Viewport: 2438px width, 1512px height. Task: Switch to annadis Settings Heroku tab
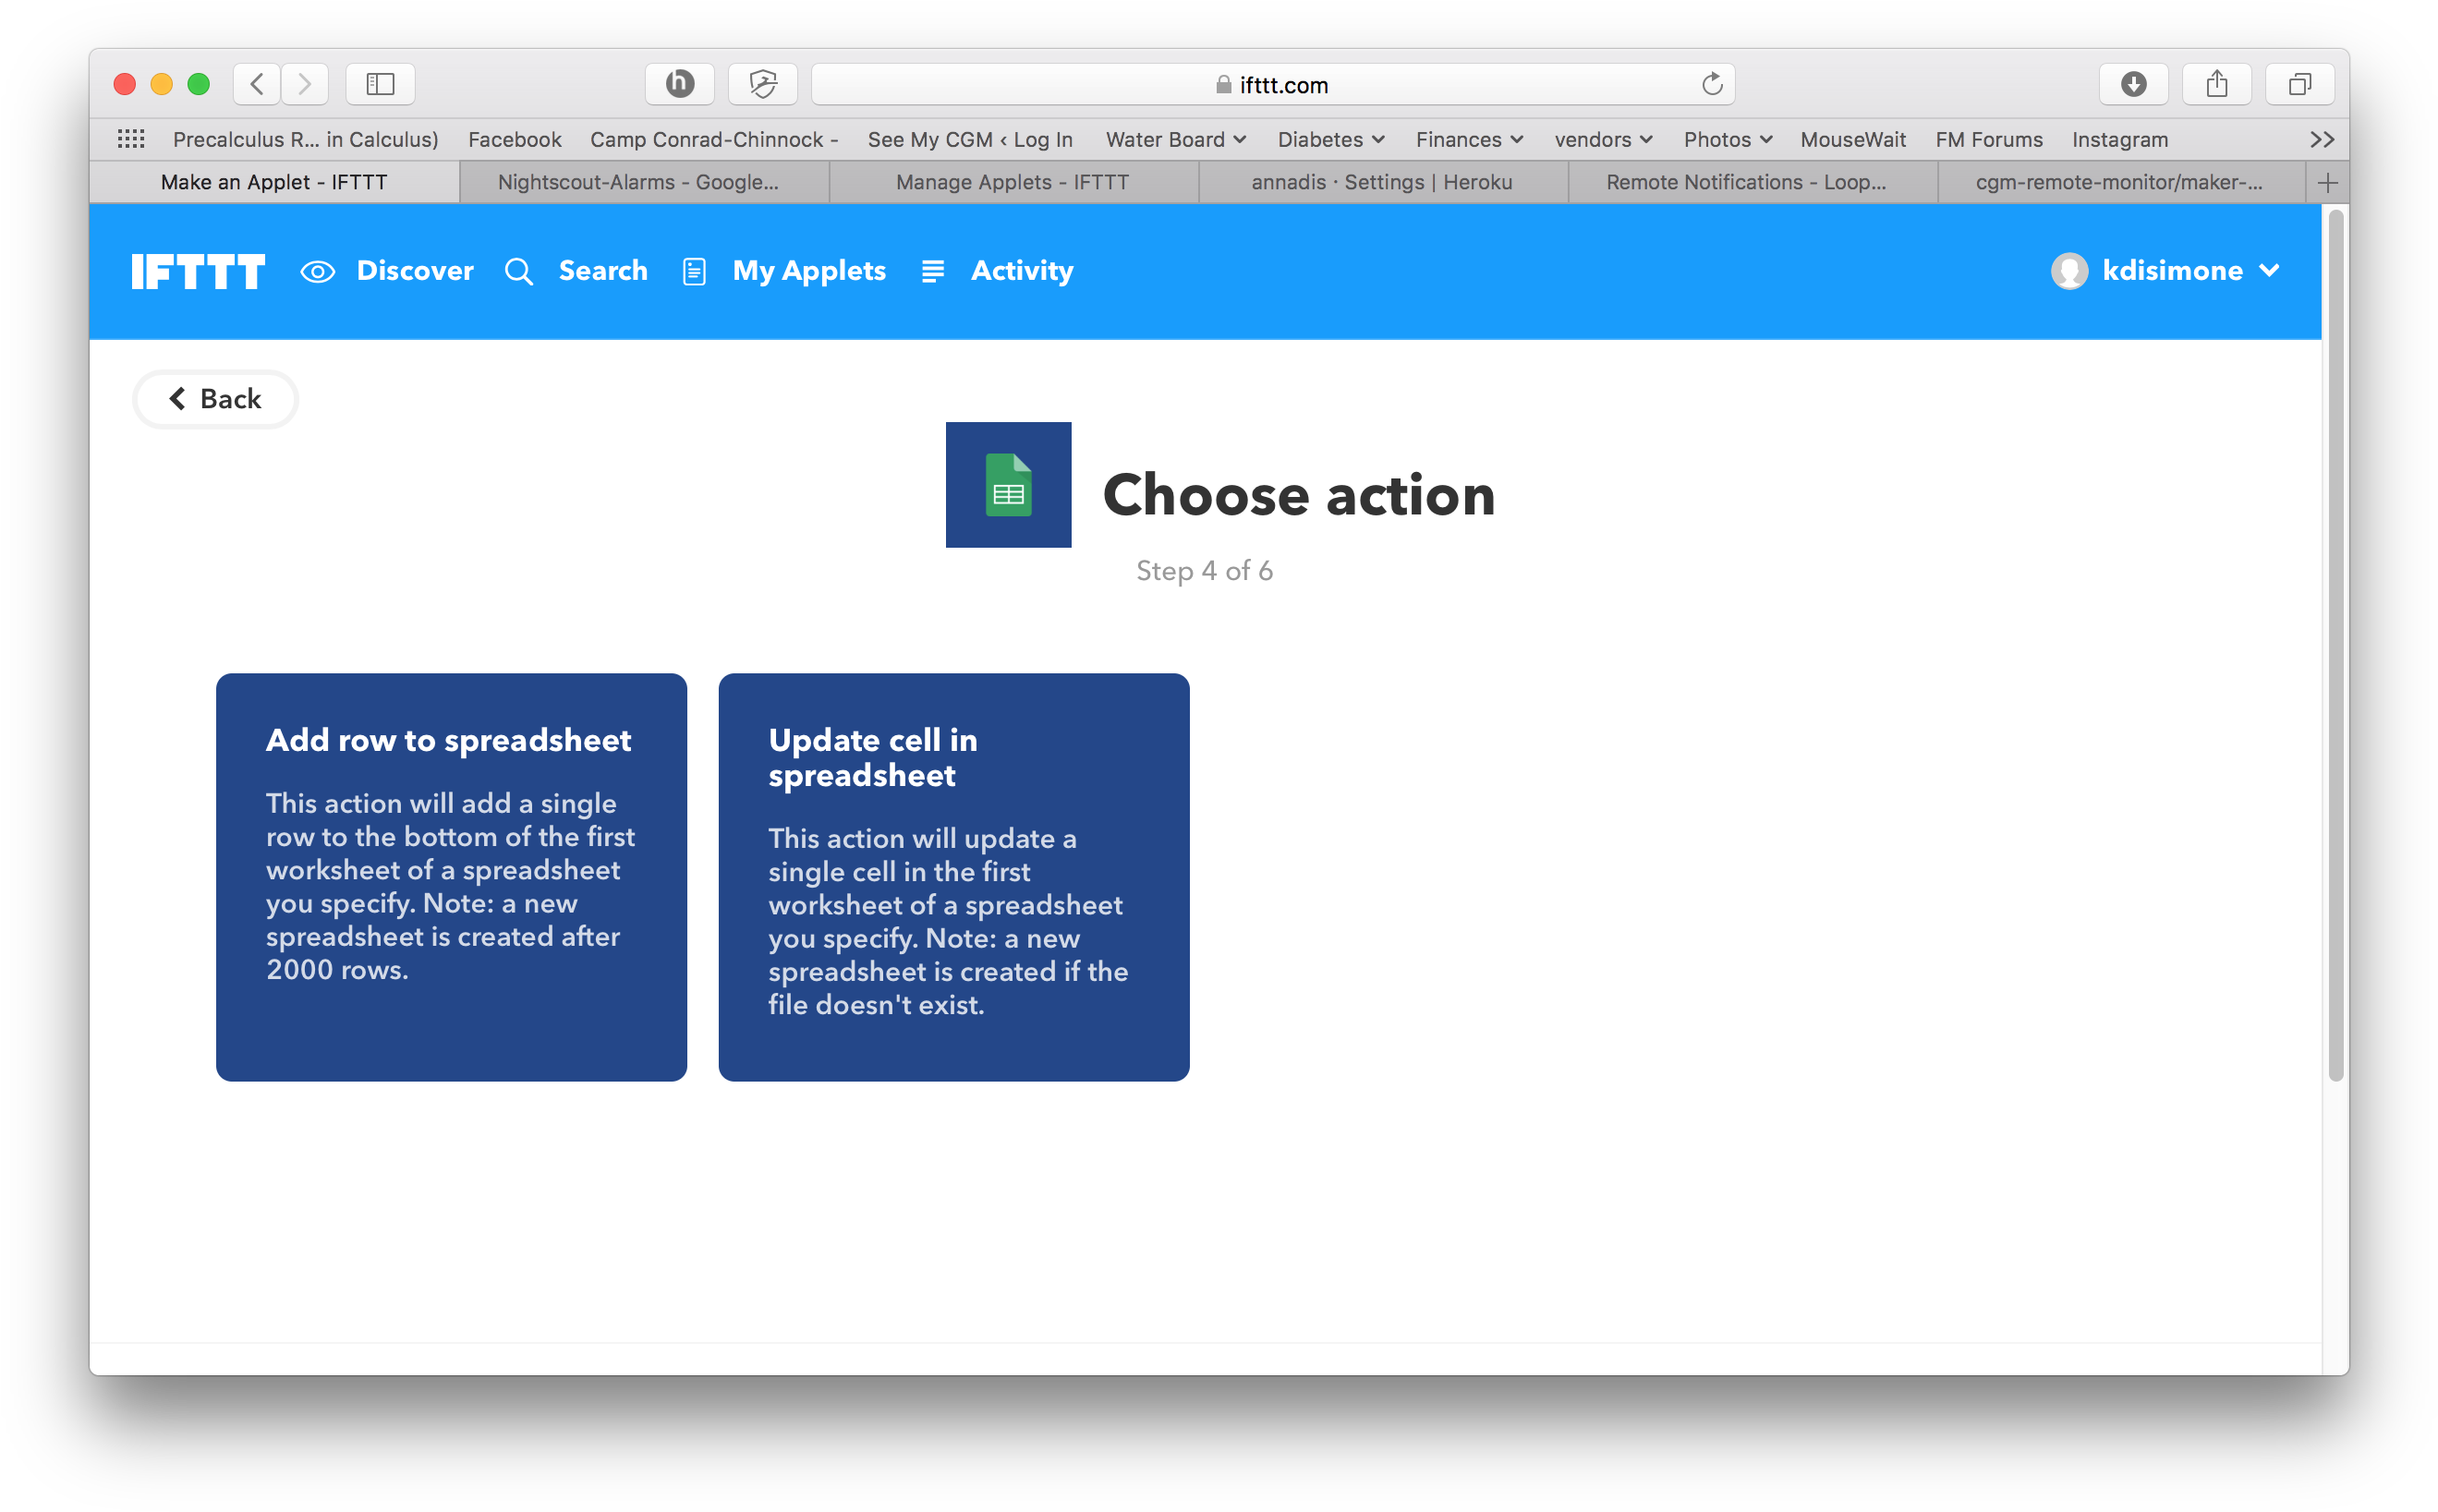(x=1382, y=182)
